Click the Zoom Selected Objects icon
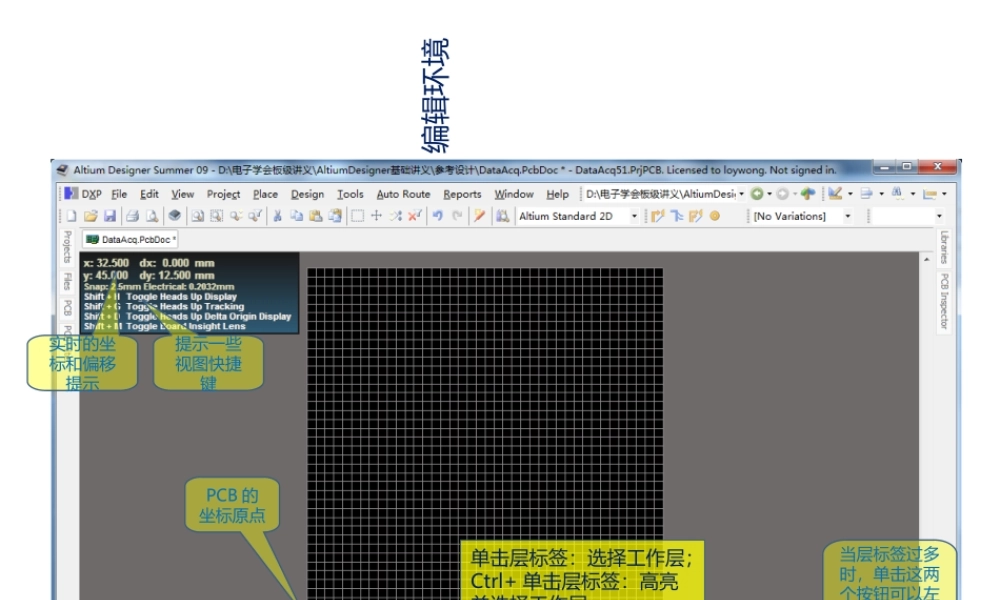The image size is (1000, 600). 236,216
